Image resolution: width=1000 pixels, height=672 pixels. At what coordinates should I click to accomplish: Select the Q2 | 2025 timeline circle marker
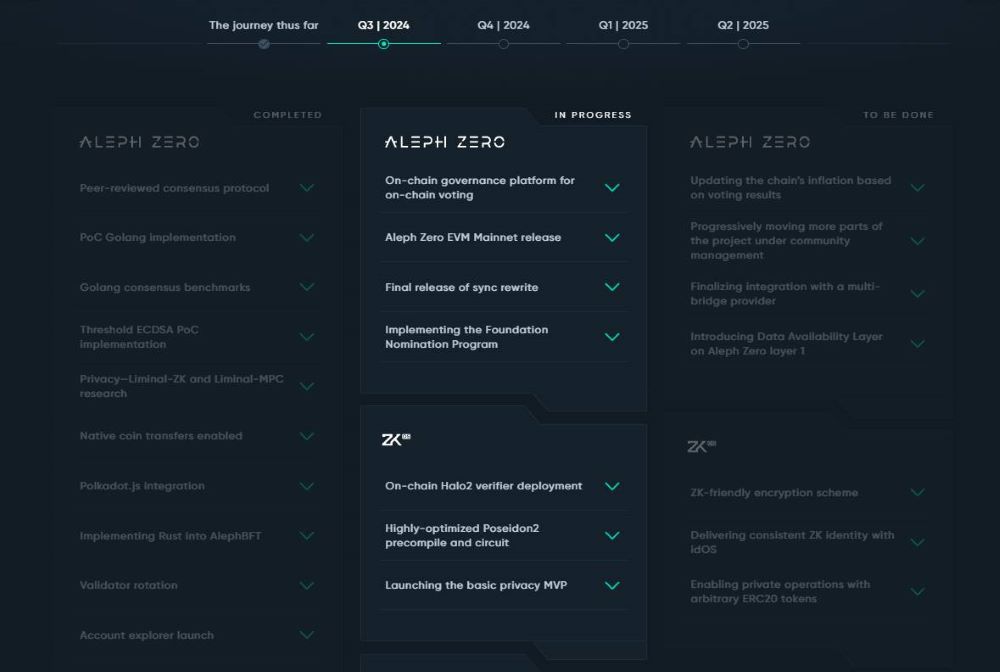(743, 44)
